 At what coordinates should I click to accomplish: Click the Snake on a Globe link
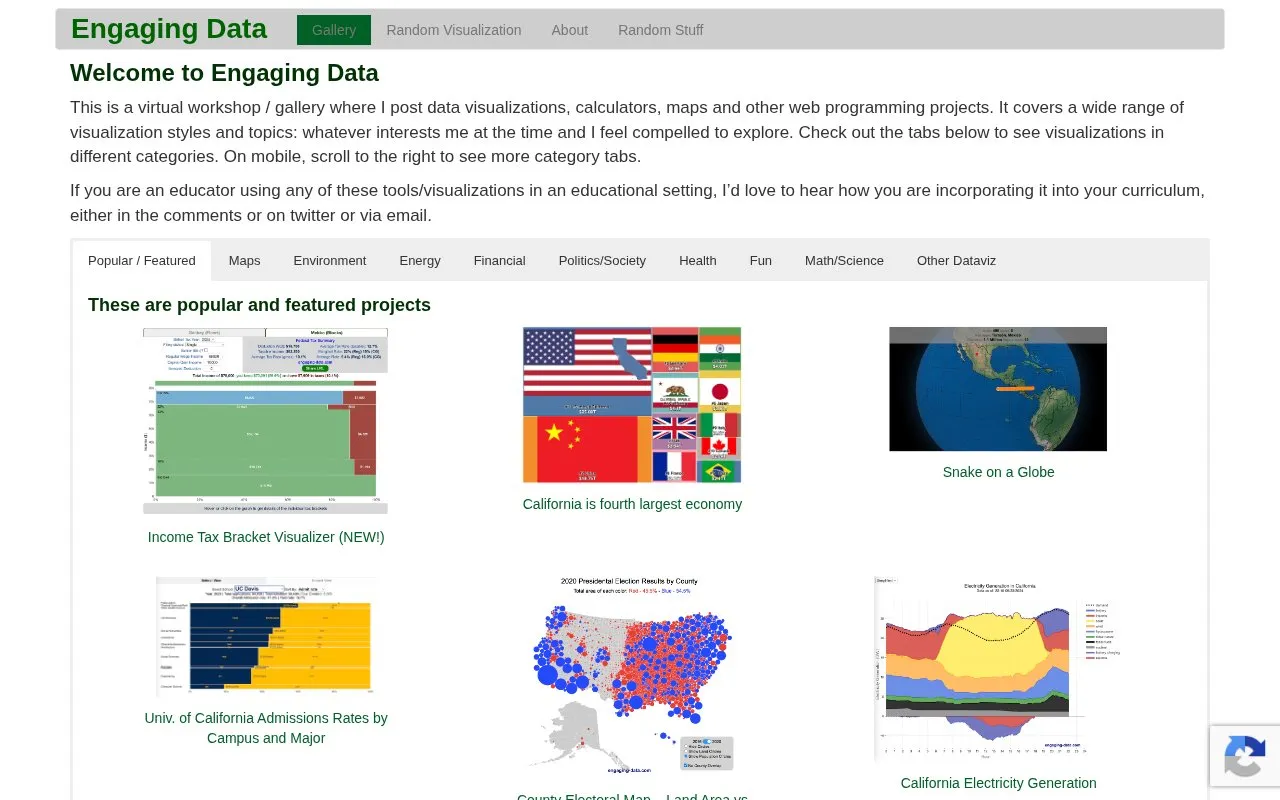point(998,472)
